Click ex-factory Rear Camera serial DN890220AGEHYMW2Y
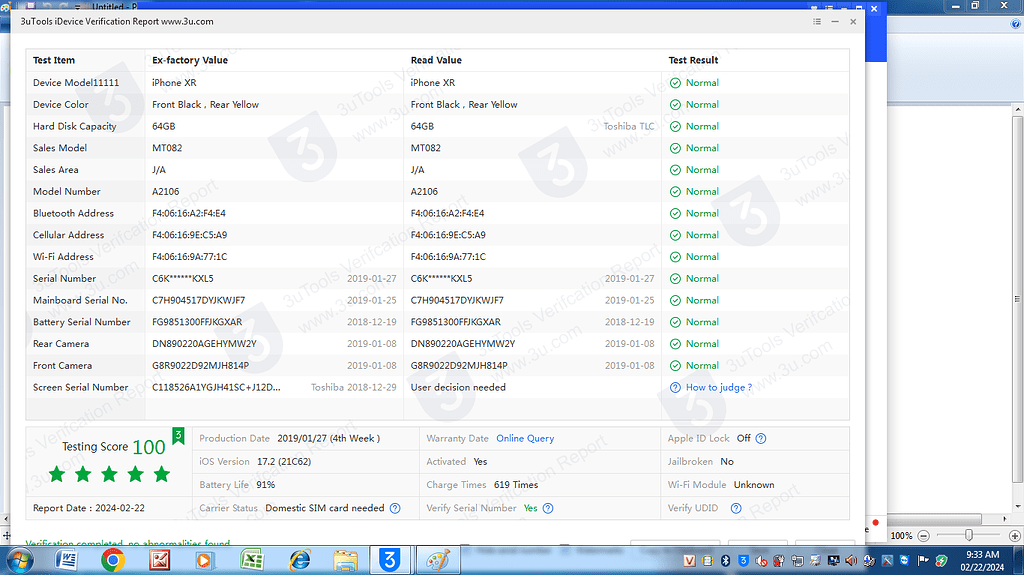The width and height of the screenshot is (1024, 575). pos(204,344)
